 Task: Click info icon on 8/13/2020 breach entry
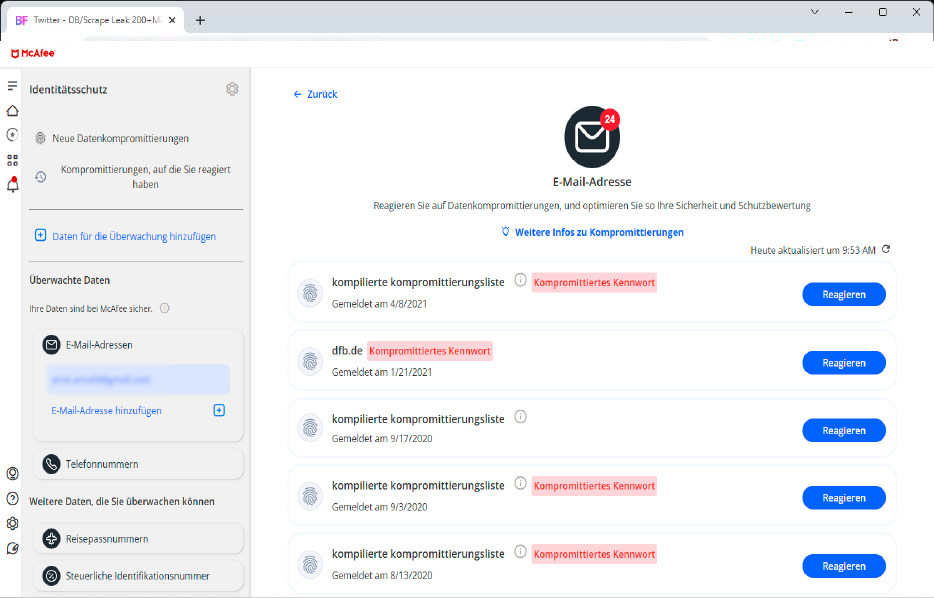520,552
